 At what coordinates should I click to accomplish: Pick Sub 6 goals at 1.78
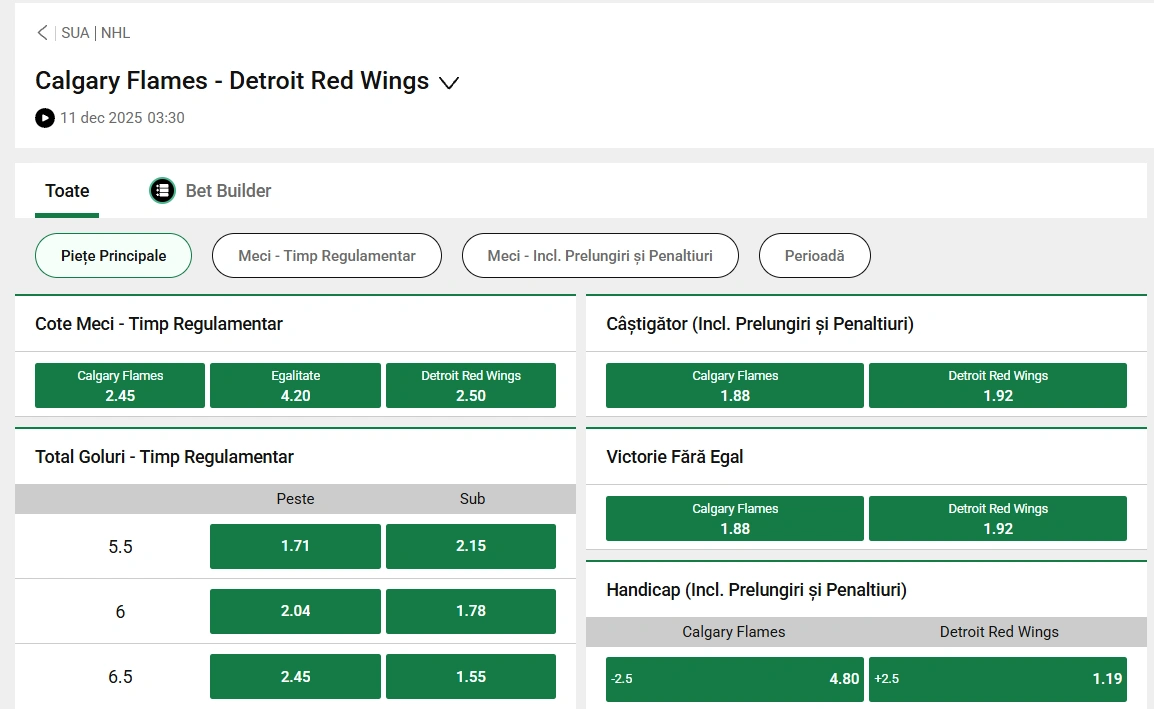click(x=470, y=611)
